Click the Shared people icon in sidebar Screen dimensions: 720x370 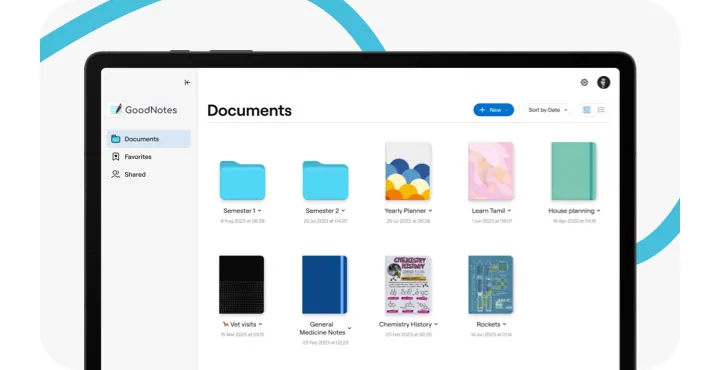[x=116, y=174]
